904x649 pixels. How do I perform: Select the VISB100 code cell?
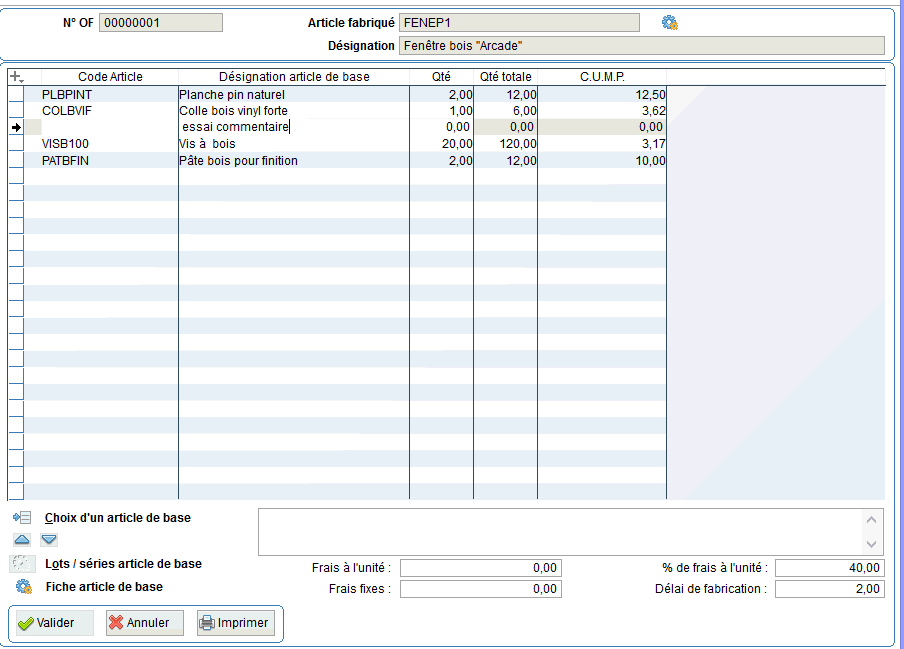coord(110,144)
